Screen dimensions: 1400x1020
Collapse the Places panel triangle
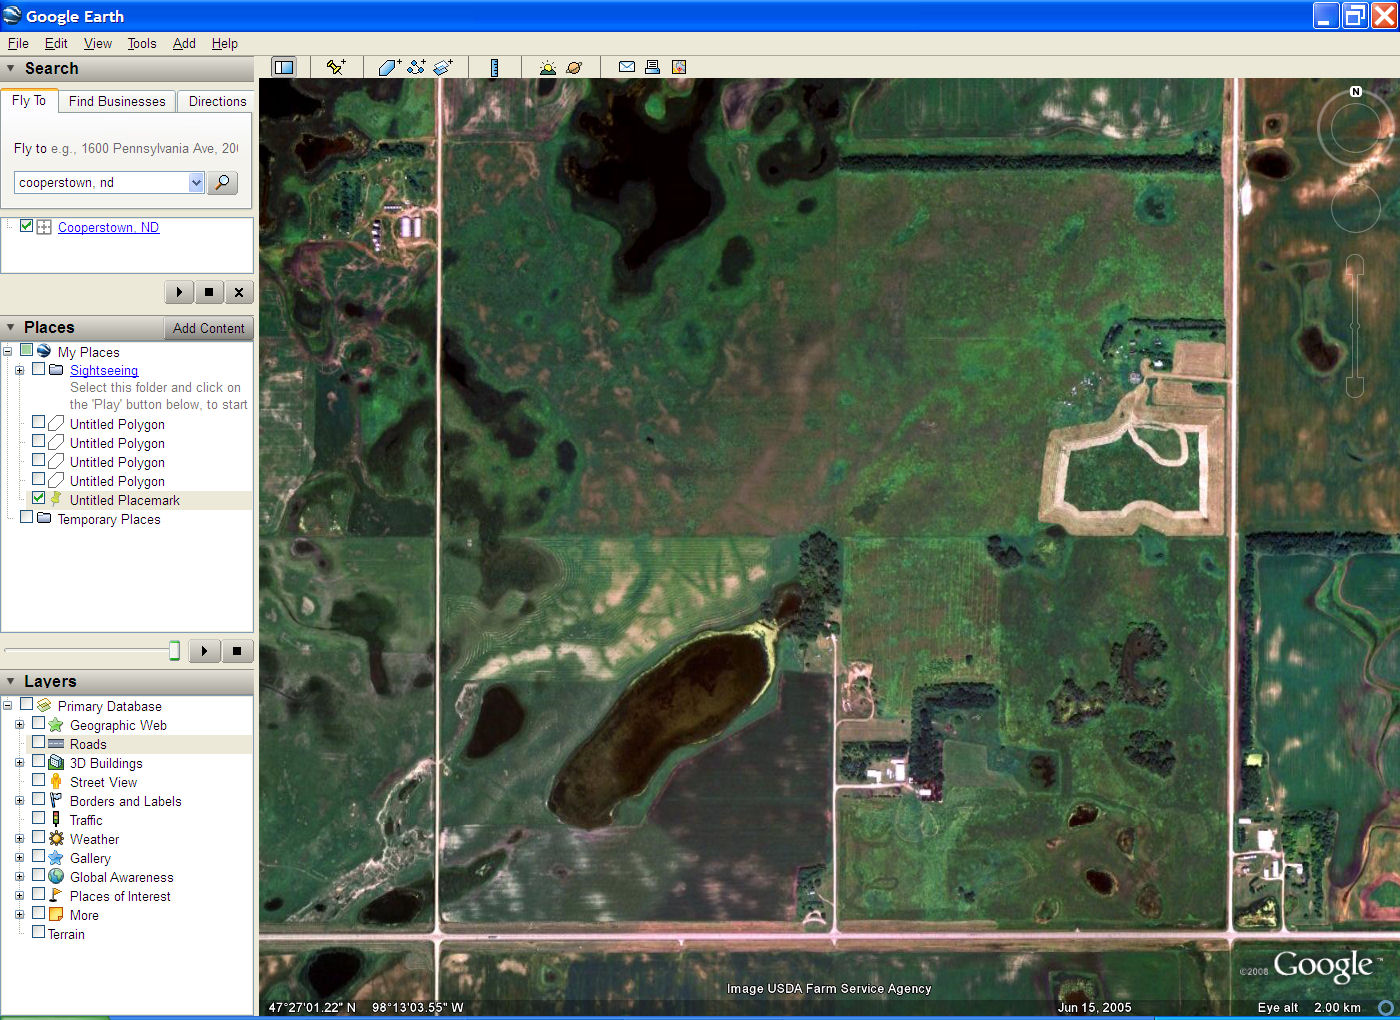click(10, 328)
